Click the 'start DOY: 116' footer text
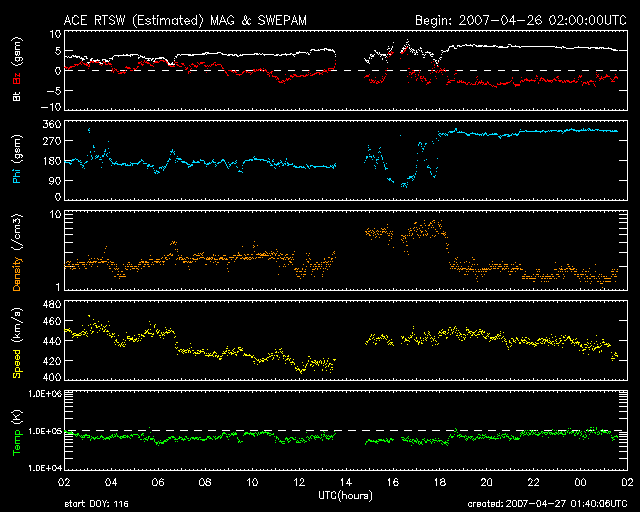The image size is (640, 512). pos(96,504)
